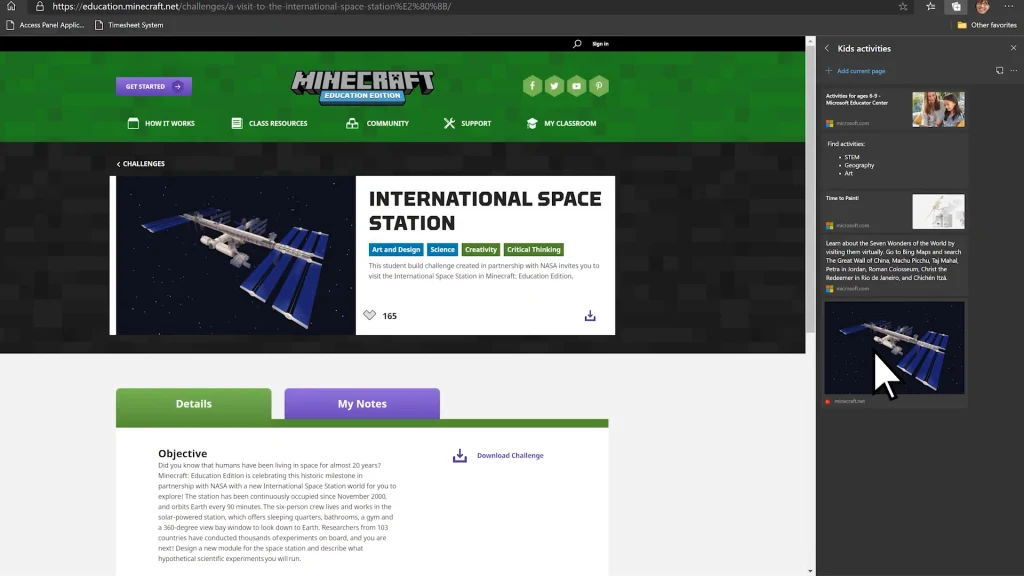Open the Support menu
The image size is (1024, 576).
pyautogui.click(x=468, y=123)
